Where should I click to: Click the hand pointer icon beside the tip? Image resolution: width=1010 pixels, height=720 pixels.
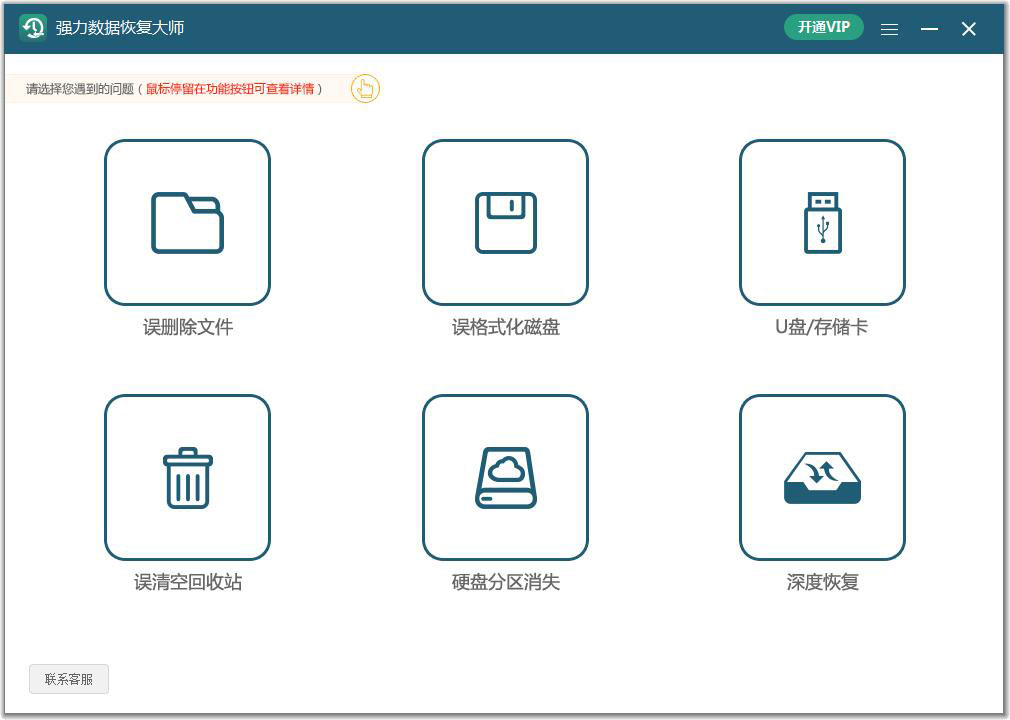[x=365, y=89]
